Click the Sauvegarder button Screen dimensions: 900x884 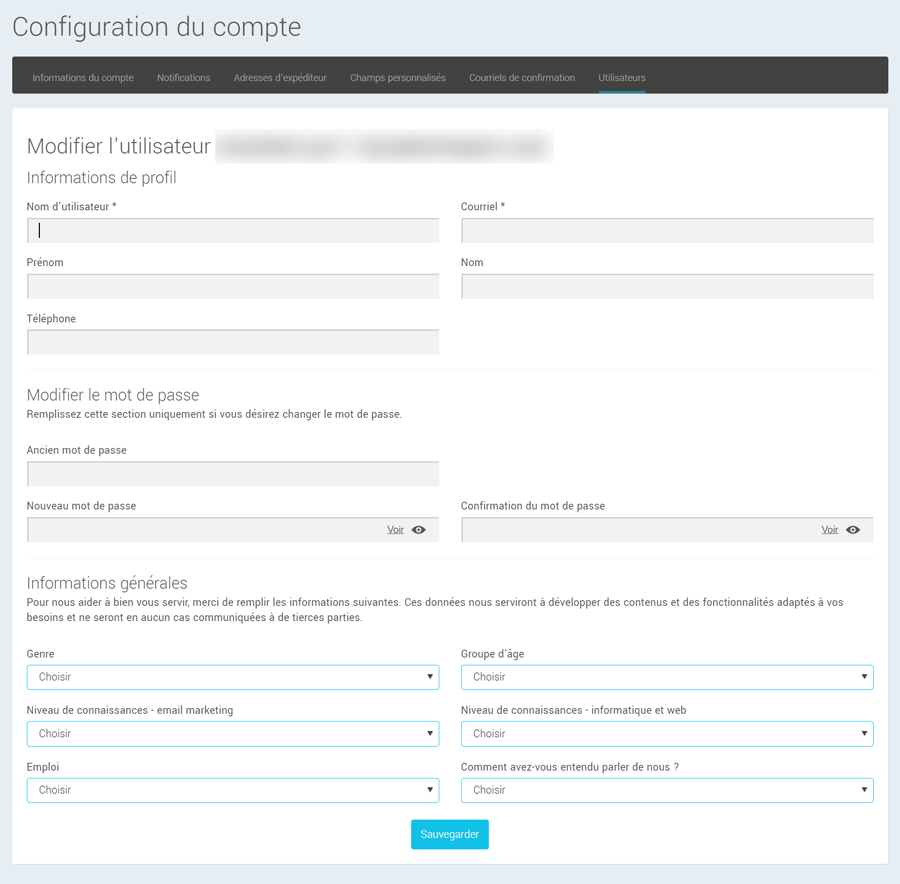449,834
